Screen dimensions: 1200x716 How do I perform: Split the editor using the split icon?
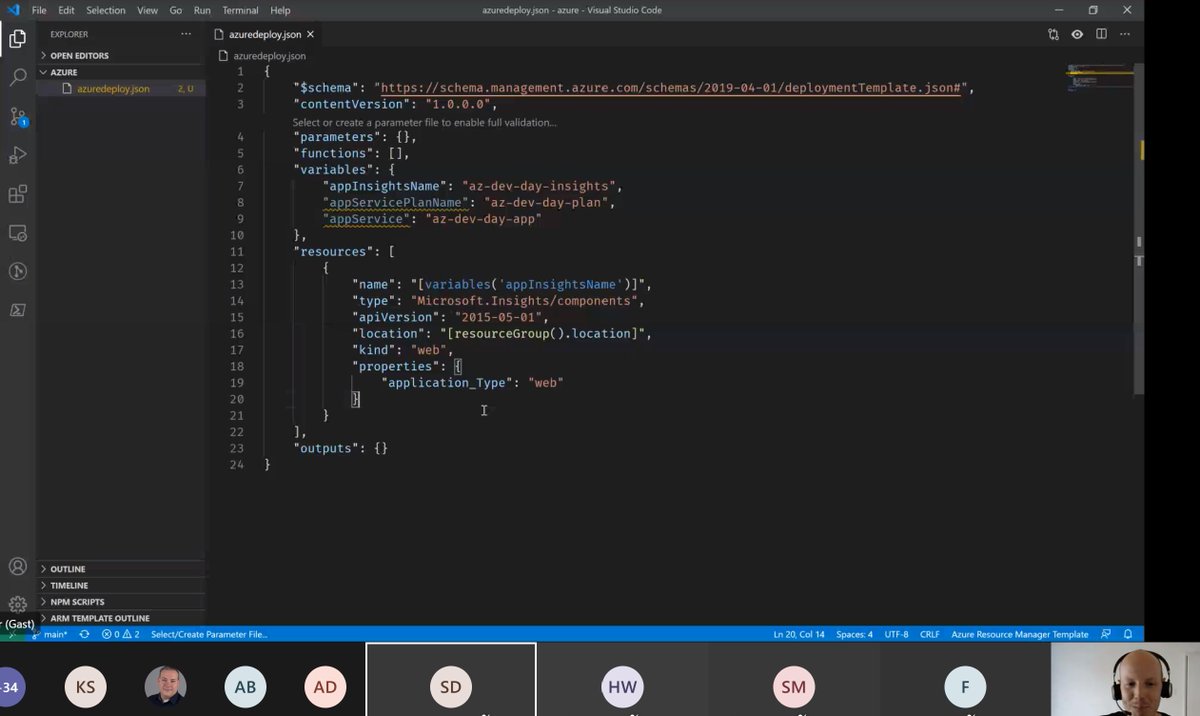pyautogui.click(x=1099, y=33)
